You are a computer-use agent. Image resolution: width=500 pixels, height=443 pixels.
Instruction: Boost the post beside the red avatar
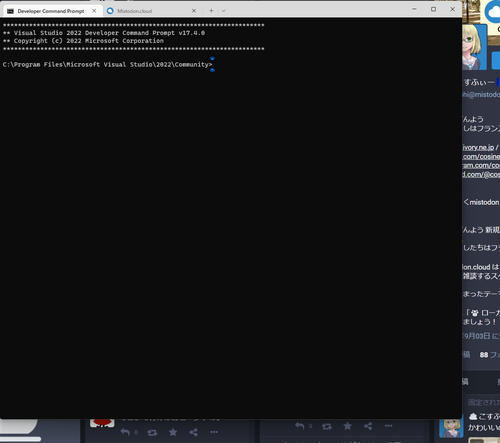tap(152, 433)
